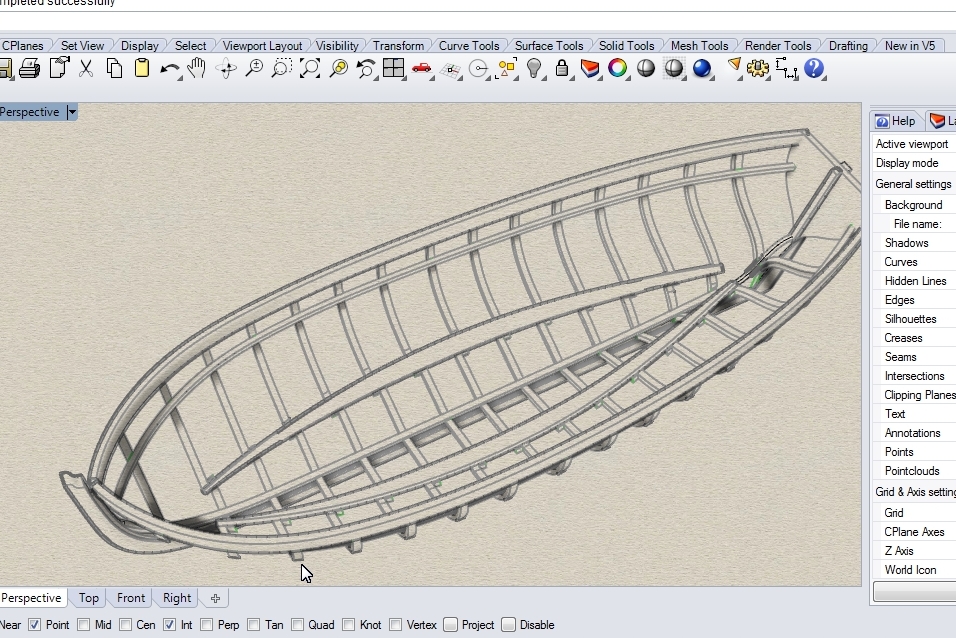Activate the Pan hand tool
Viewport: 956px width, 638px height.
tap(197, 68)
